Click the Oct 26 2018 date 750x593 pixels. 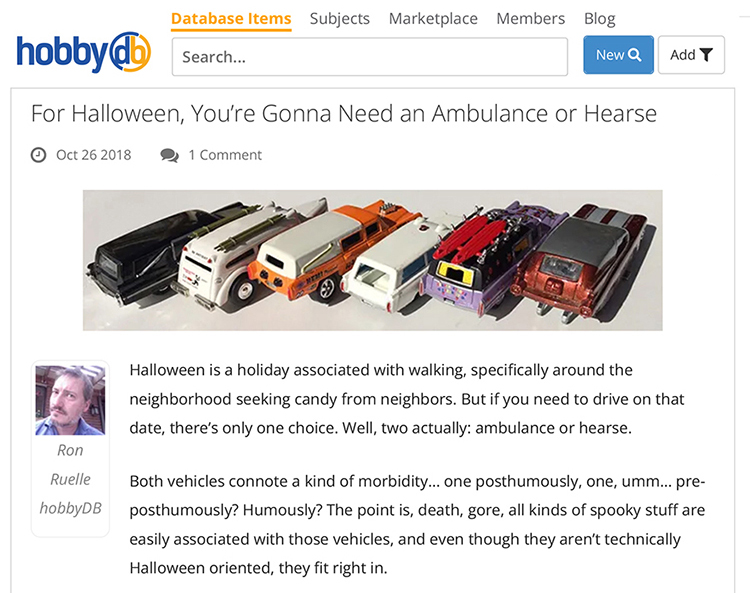pos(94,155)
